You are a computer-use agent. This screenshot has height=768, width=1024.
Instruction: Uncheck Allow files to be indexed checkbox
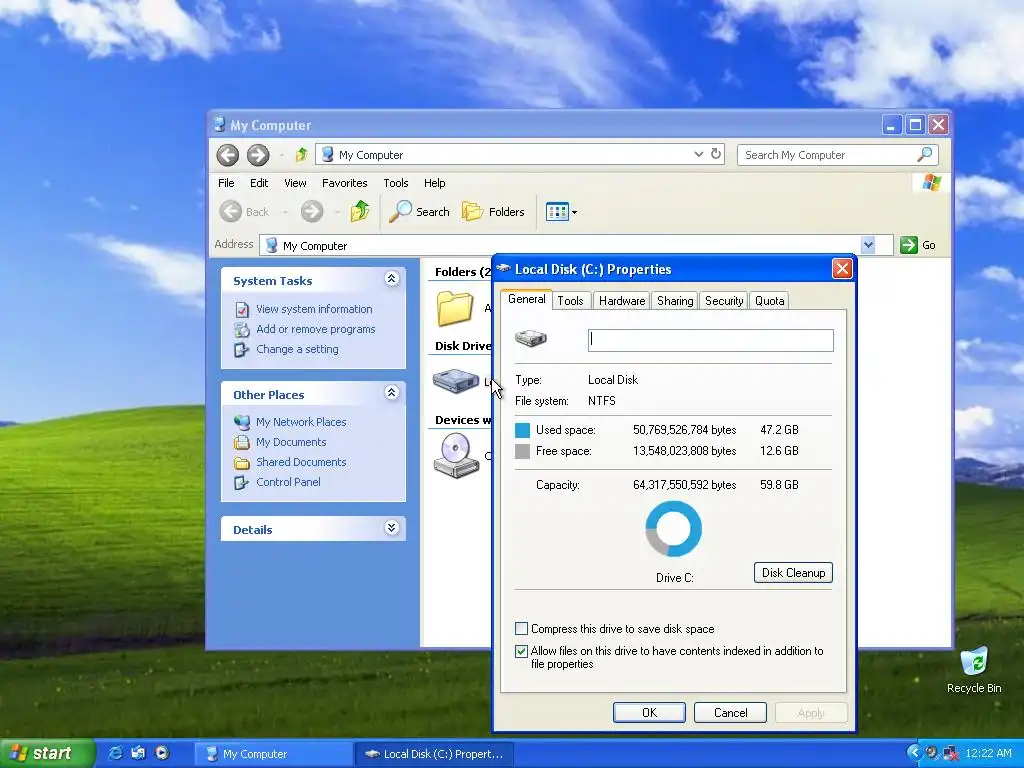(x=521, y=651)
